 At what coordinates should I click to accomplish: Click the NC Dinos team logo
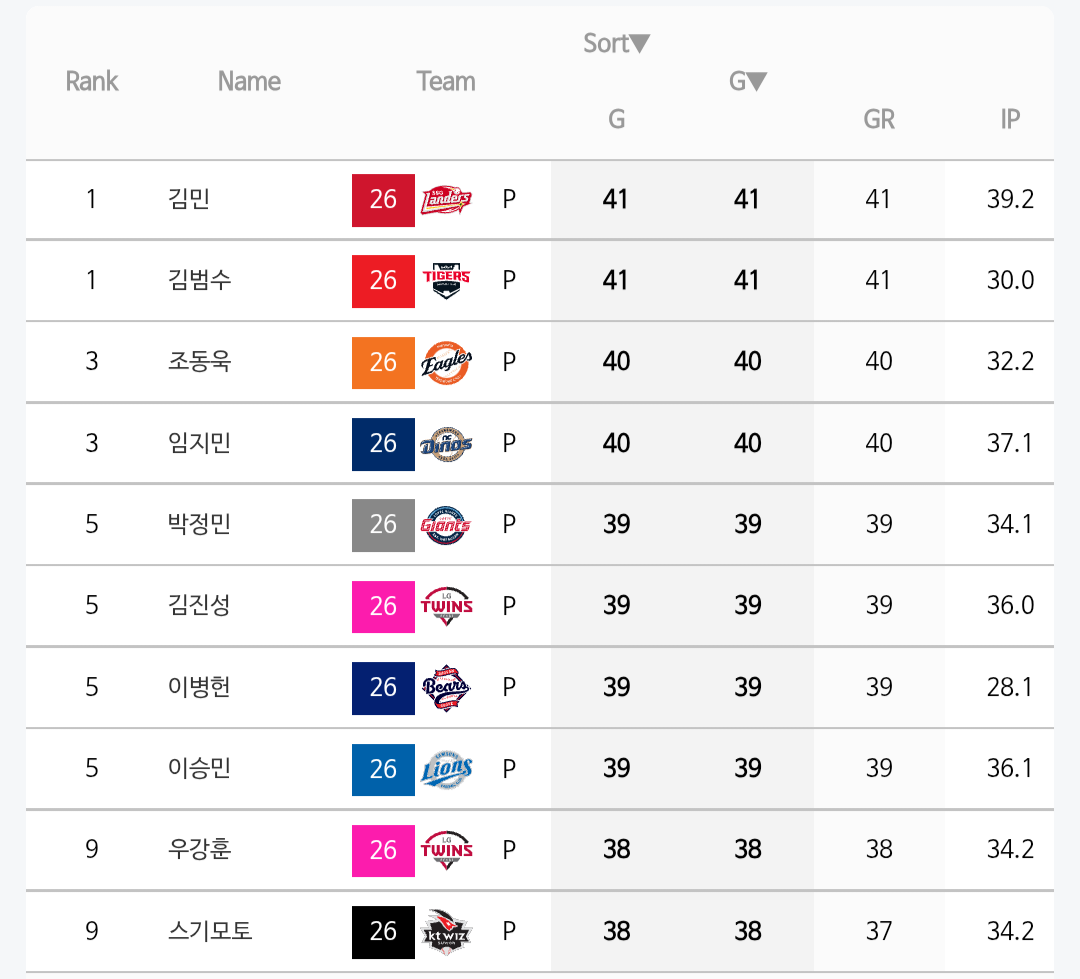click(446, 444)
